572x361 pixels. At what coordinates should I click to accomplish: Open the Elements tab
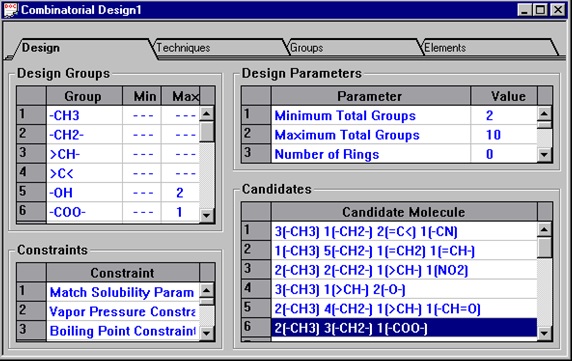coord(490,48)
